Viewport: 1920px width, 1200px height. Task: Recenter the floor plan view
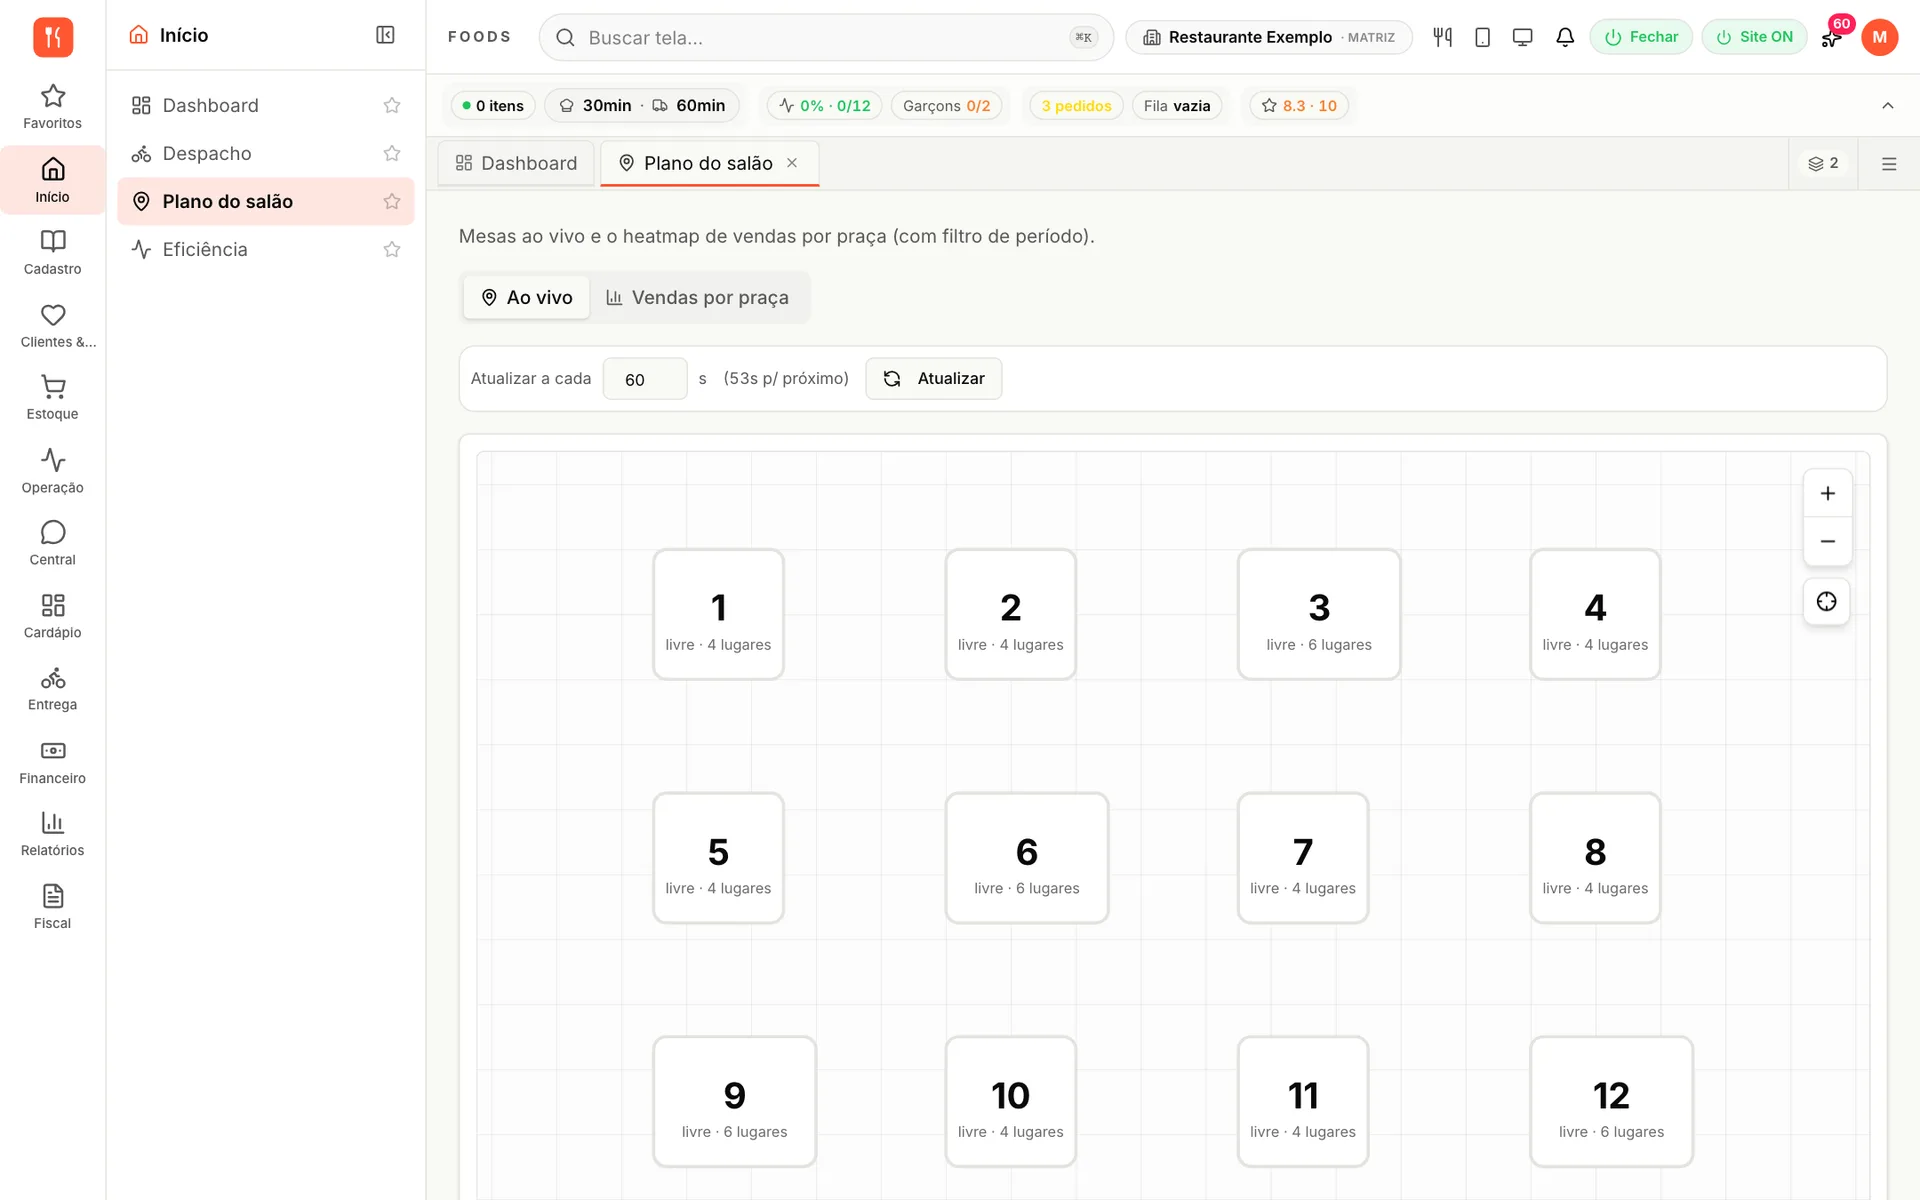click(1826, 601)
